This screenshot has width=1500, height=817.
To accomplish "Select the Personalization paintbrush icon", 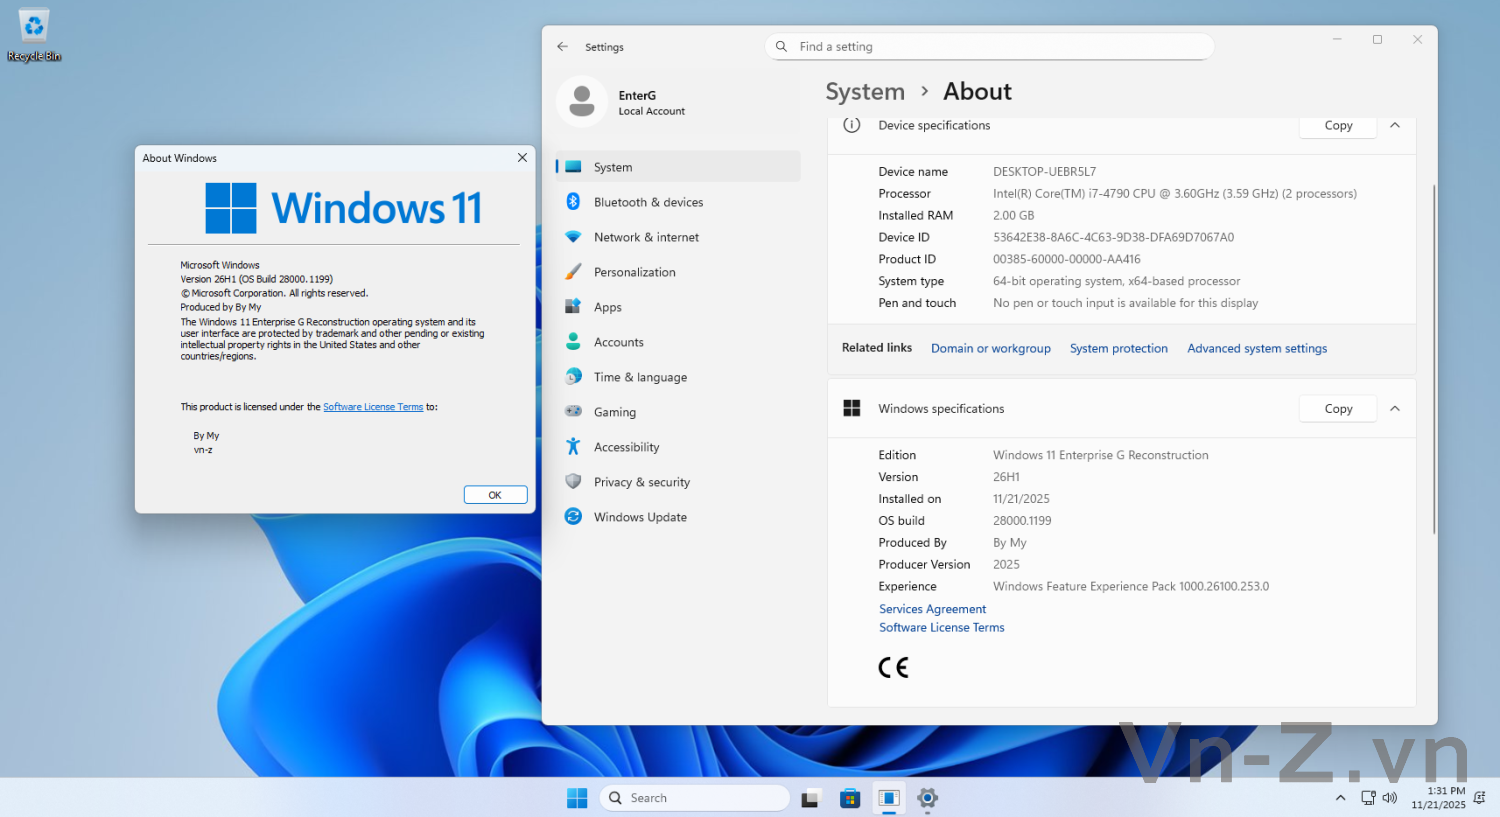I will [573, 272].
